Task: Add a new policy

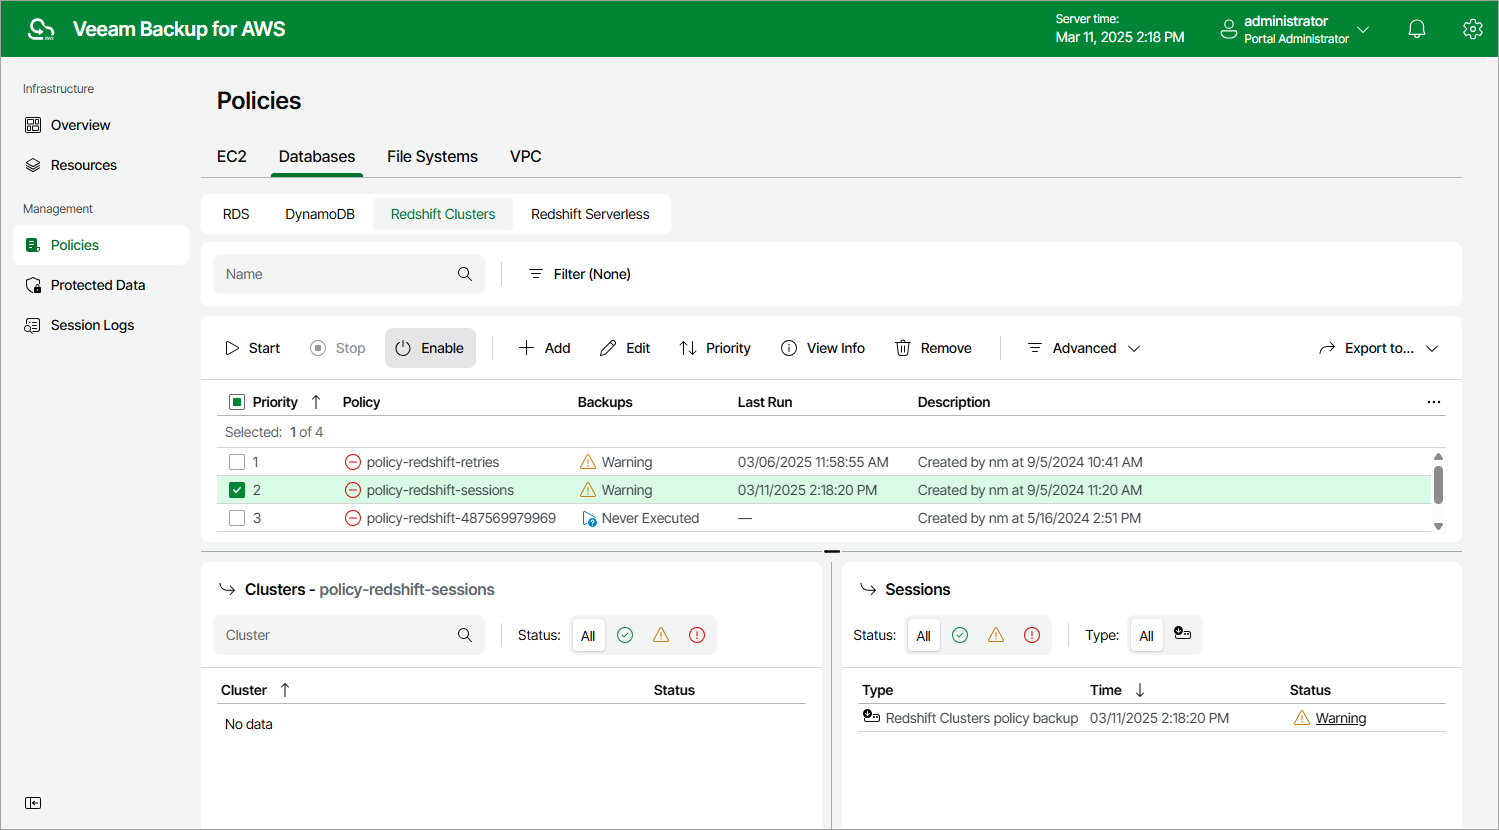Action: [545, 348]
